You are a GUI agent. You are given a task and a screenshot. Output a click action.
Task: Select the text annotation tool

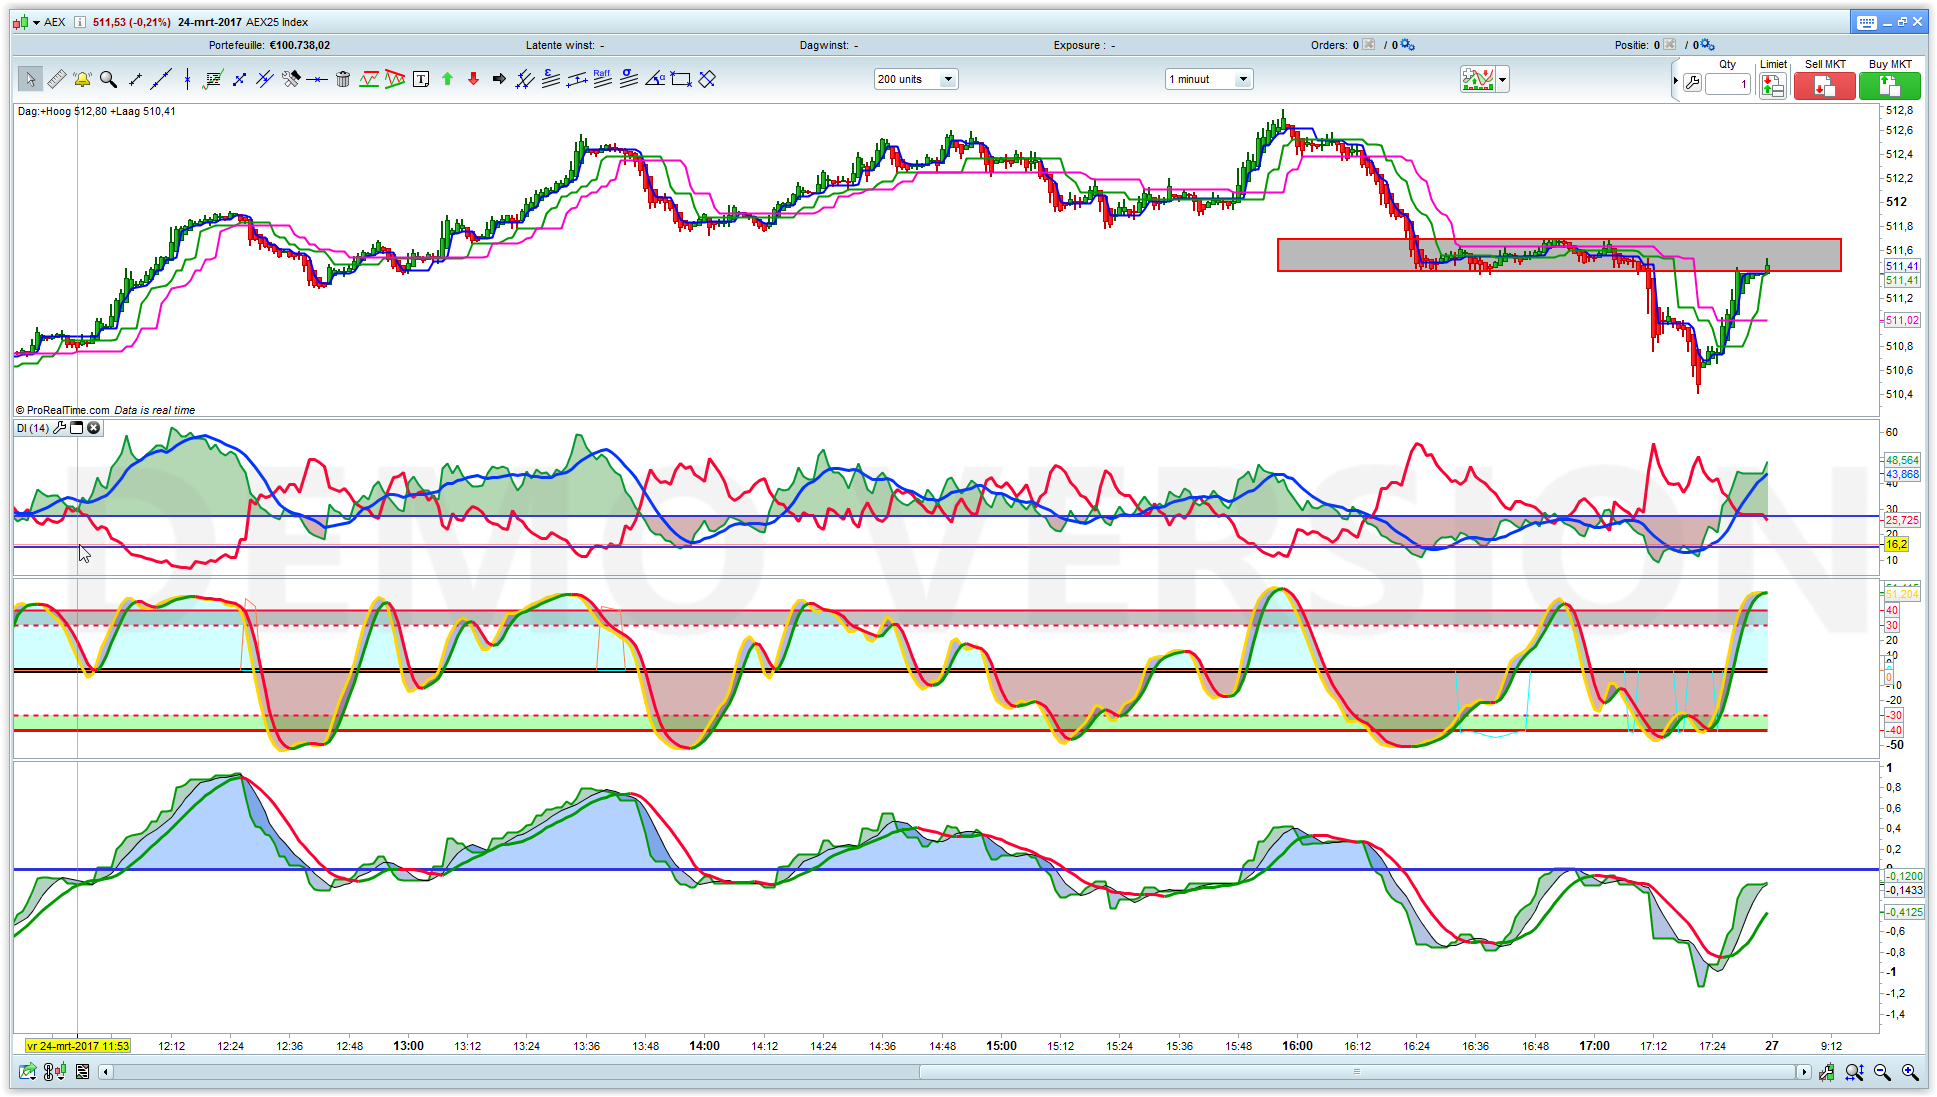[421, 79]
